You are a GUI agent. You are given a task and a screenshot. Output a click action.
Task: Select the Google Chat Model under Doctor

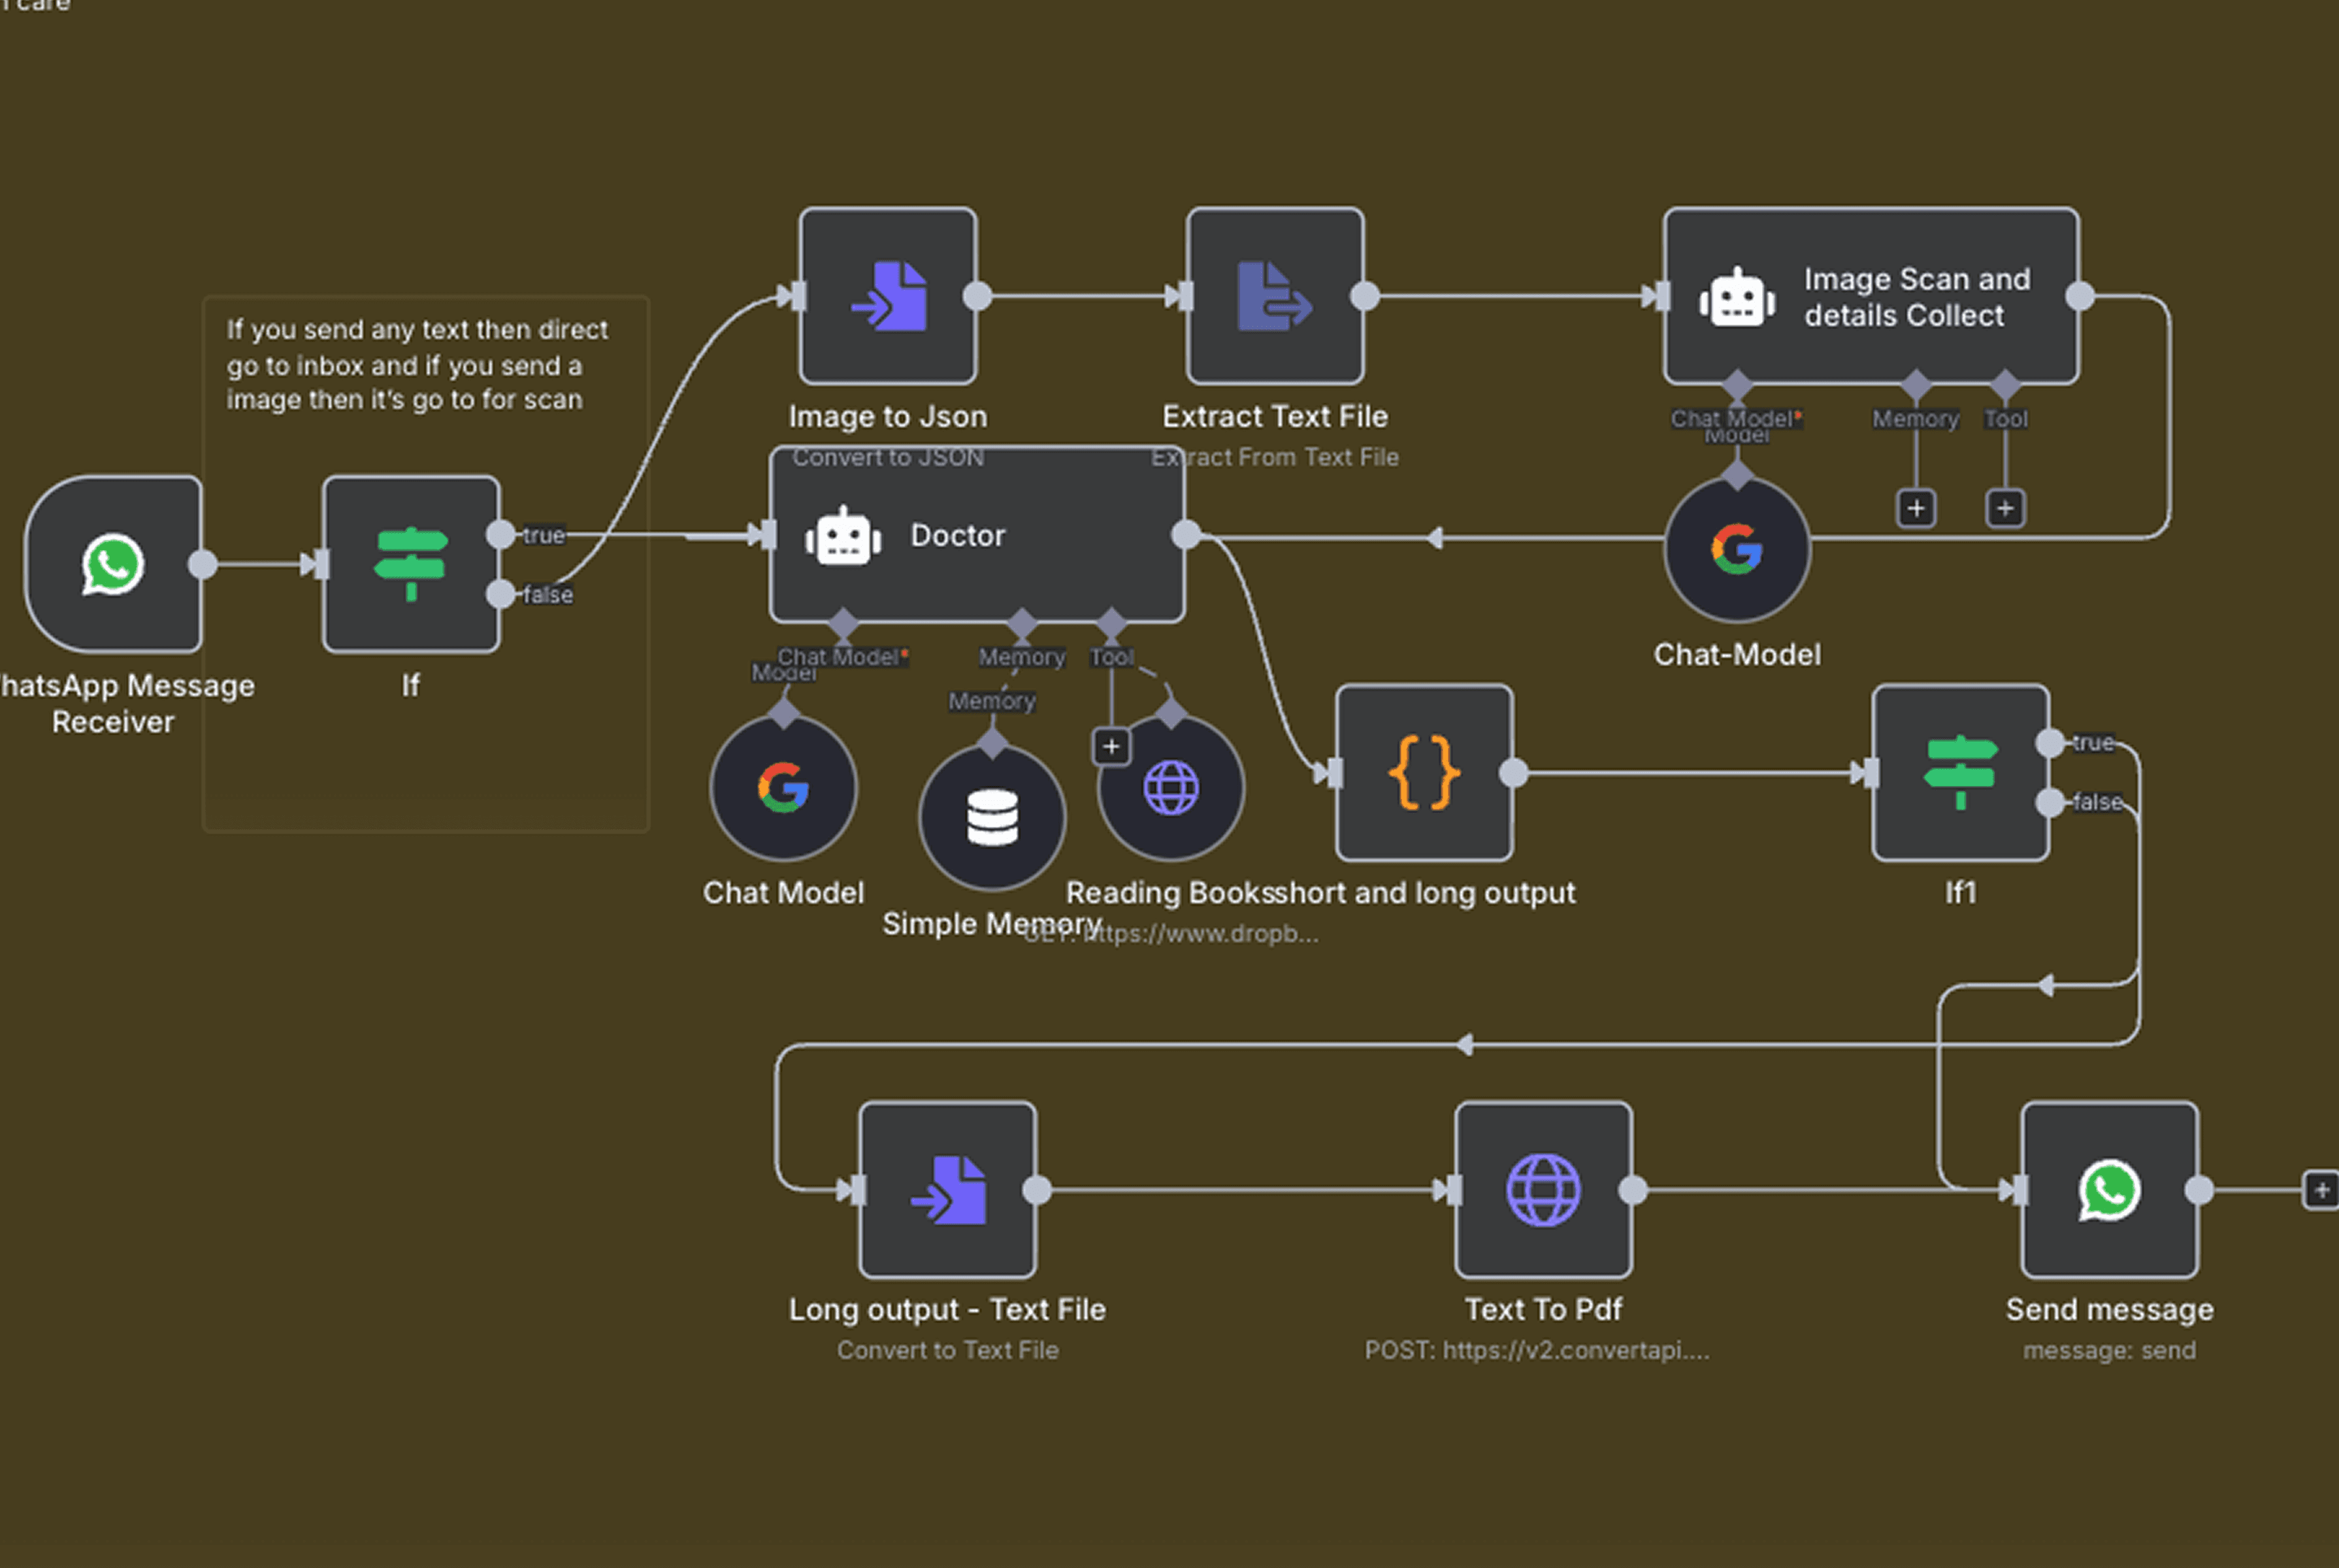pos(783,788)
